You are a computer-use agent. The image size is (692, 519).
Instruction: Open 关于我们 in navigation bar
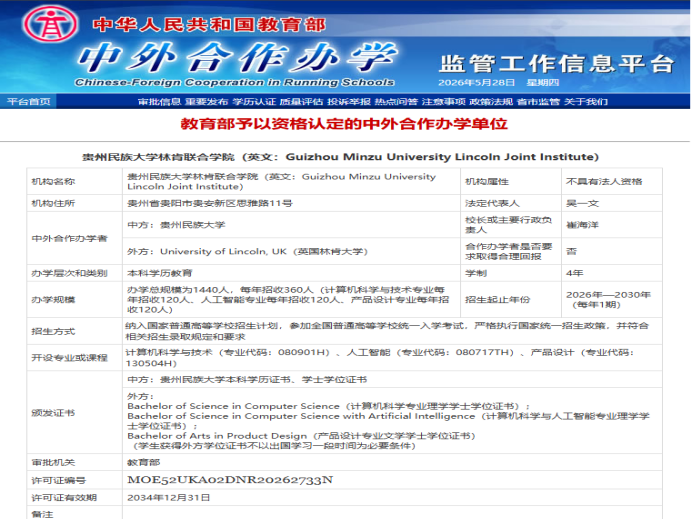point(586,102)
